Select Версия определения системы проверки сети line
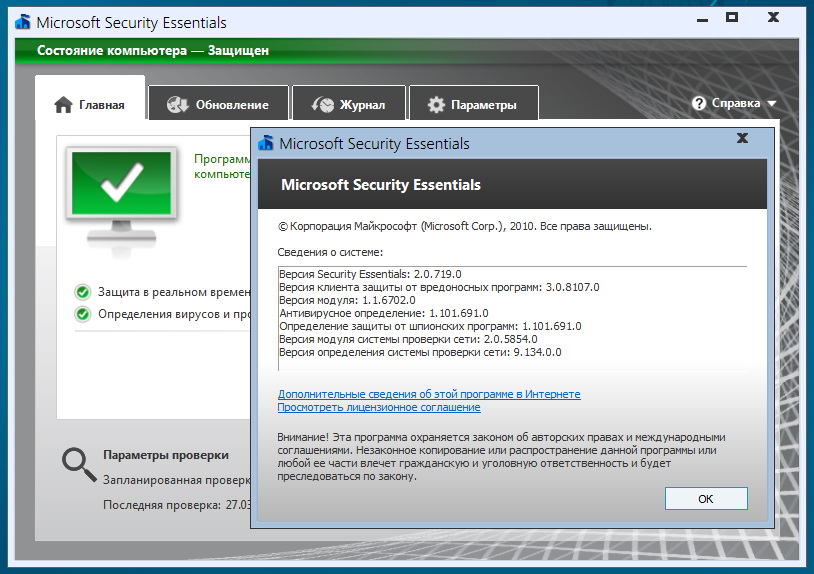The width and height of the screenshot is (814, 574). [x=420, y=352]
